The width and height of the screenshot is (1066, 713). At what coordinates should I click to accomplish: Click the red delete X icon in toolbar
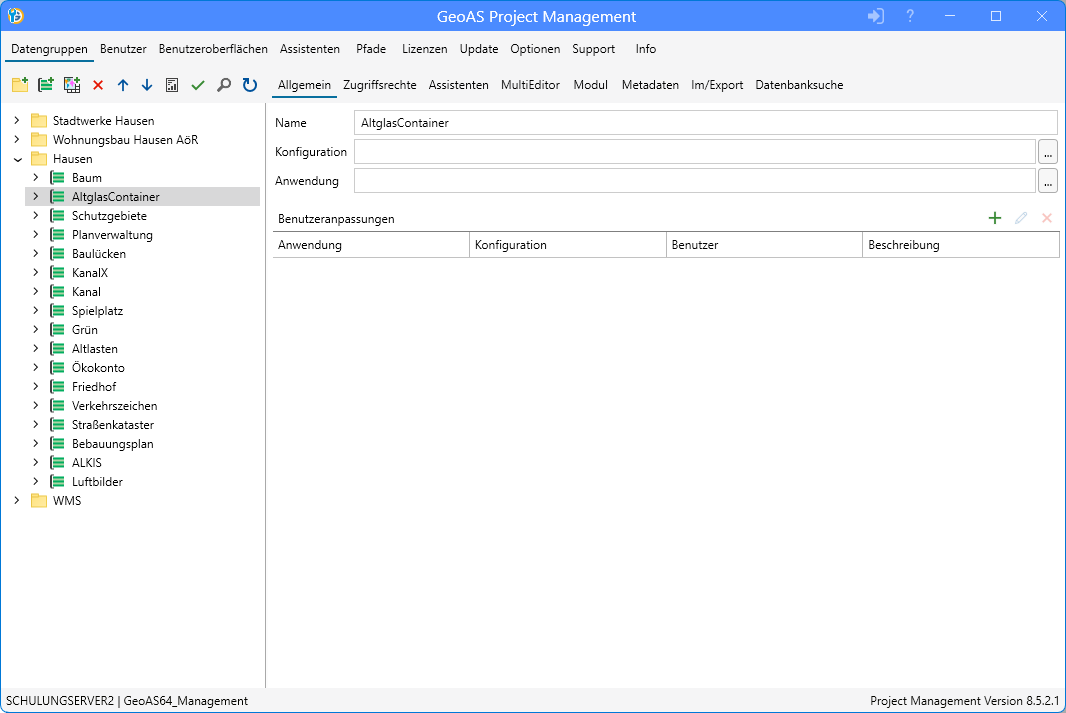[98, 86]
